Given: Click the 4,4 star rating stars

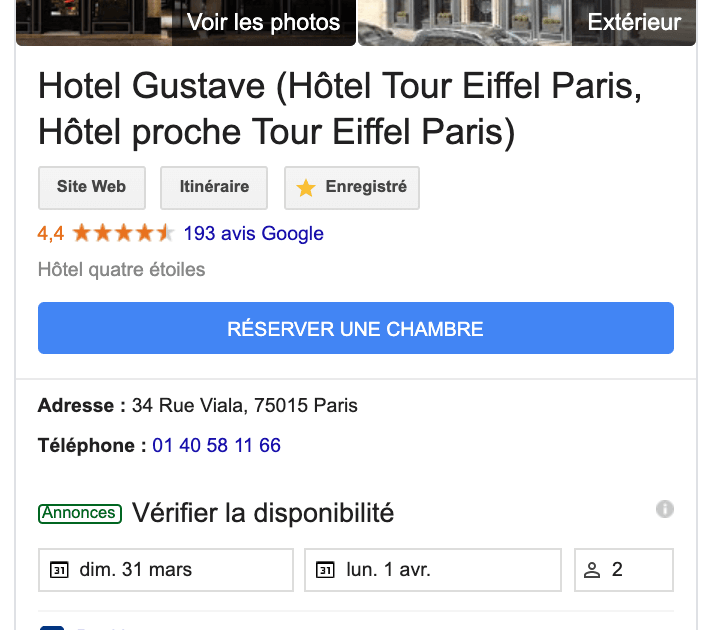Looking at the screenshot, I should 123,234.
